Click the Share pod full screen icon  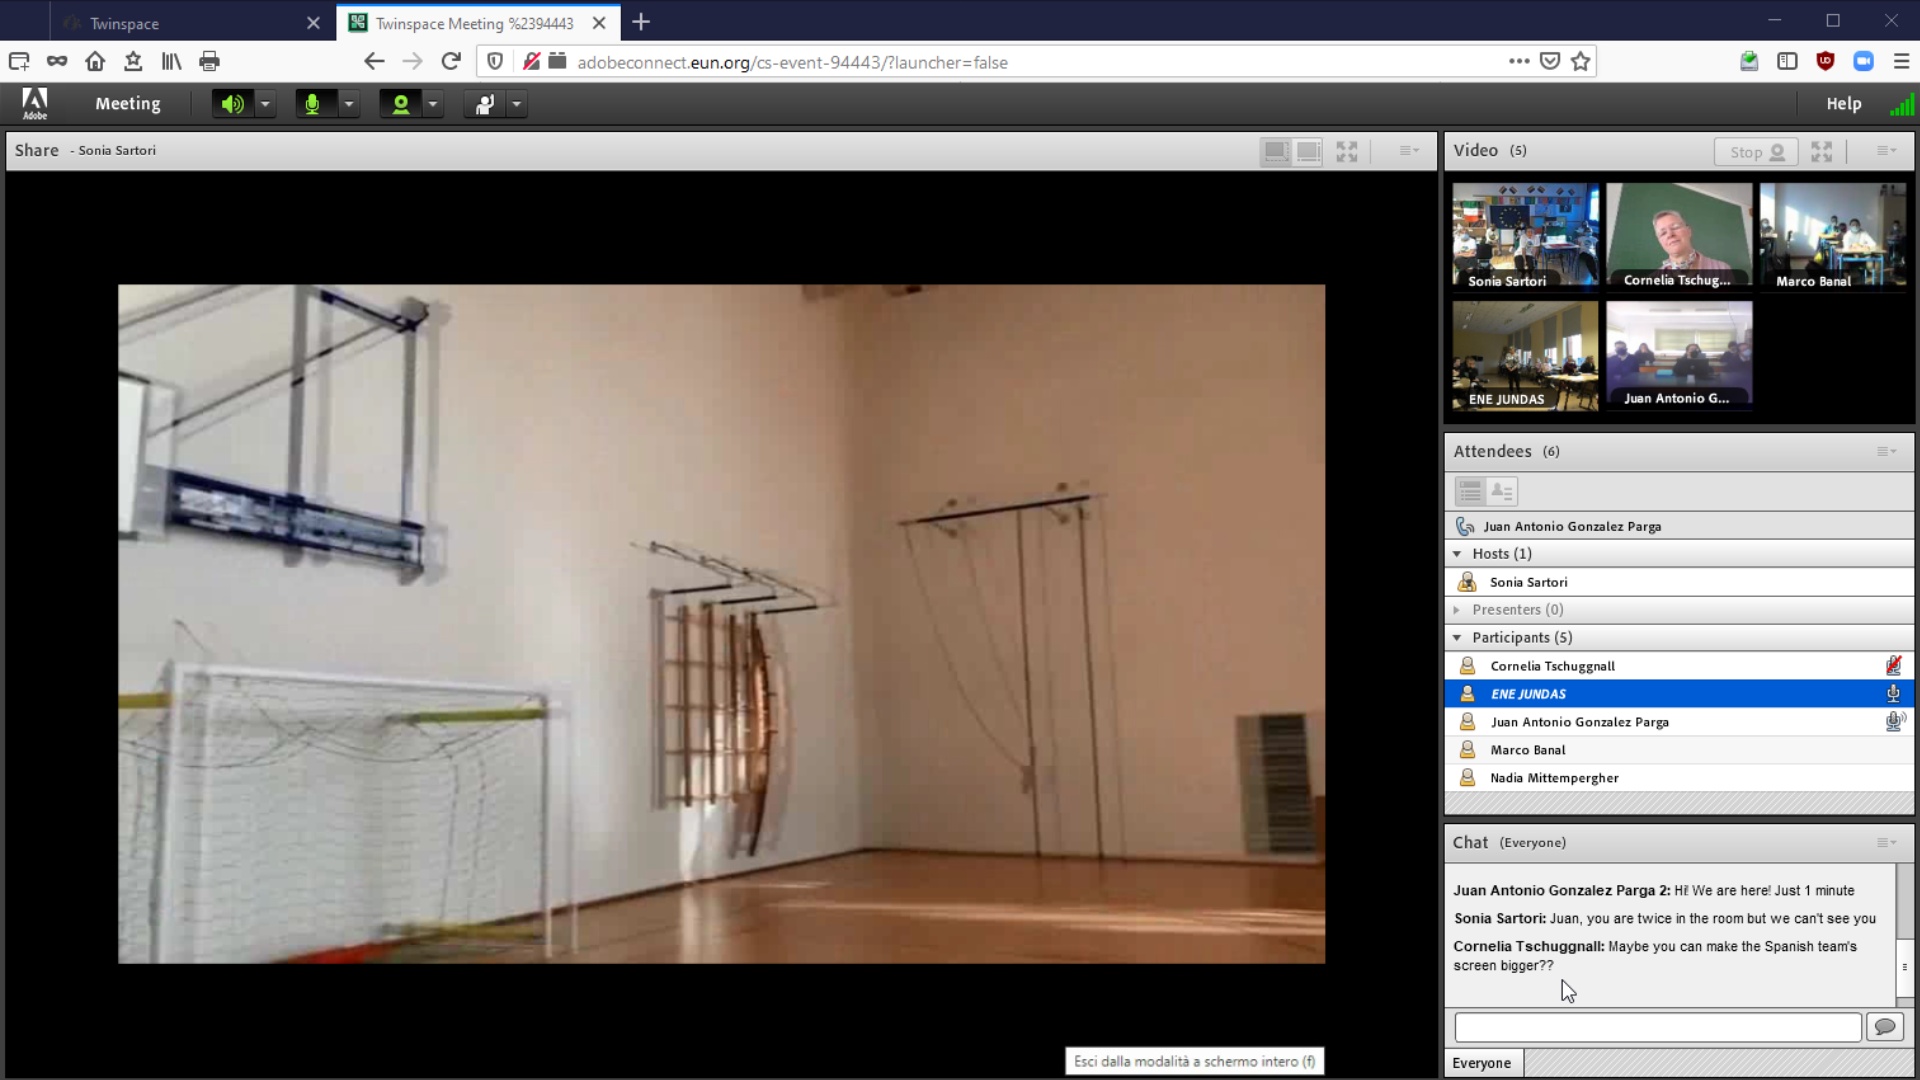(x=1347, y=152)
